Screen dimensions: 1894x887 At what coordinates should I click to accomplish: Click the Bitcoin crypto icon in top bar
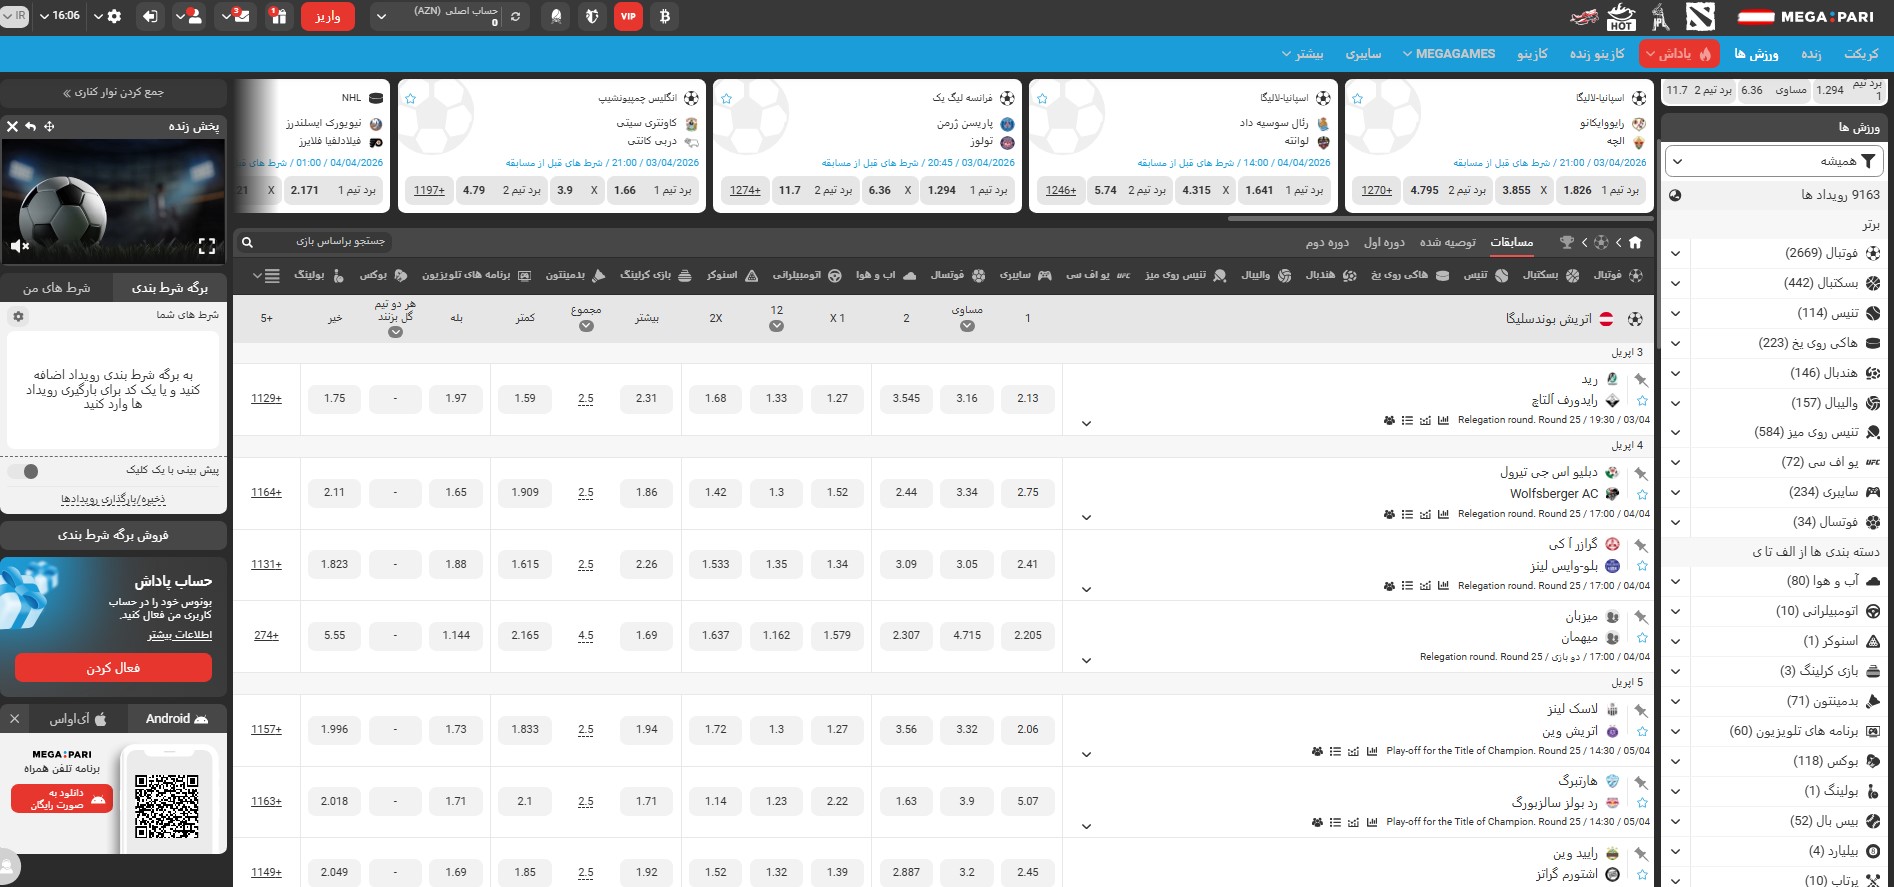[x=664, y=16]
